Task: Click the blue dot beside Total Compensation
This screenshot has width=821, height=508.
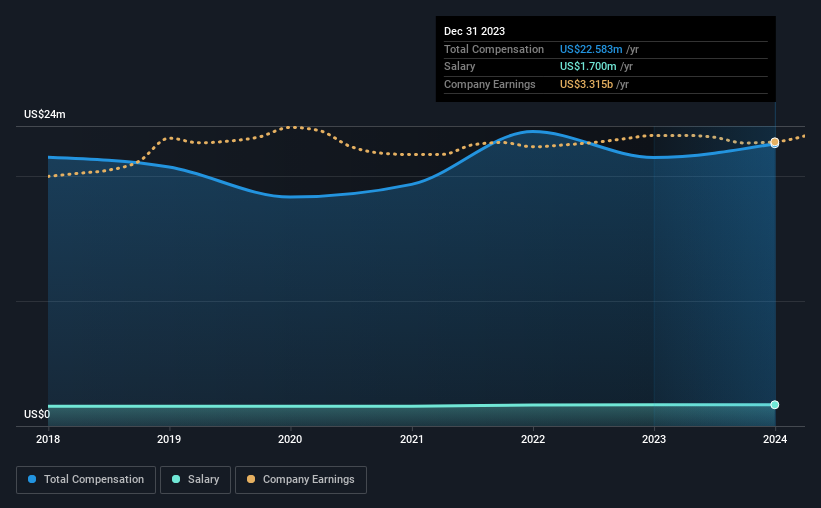Action: click(x=33, y=480)
